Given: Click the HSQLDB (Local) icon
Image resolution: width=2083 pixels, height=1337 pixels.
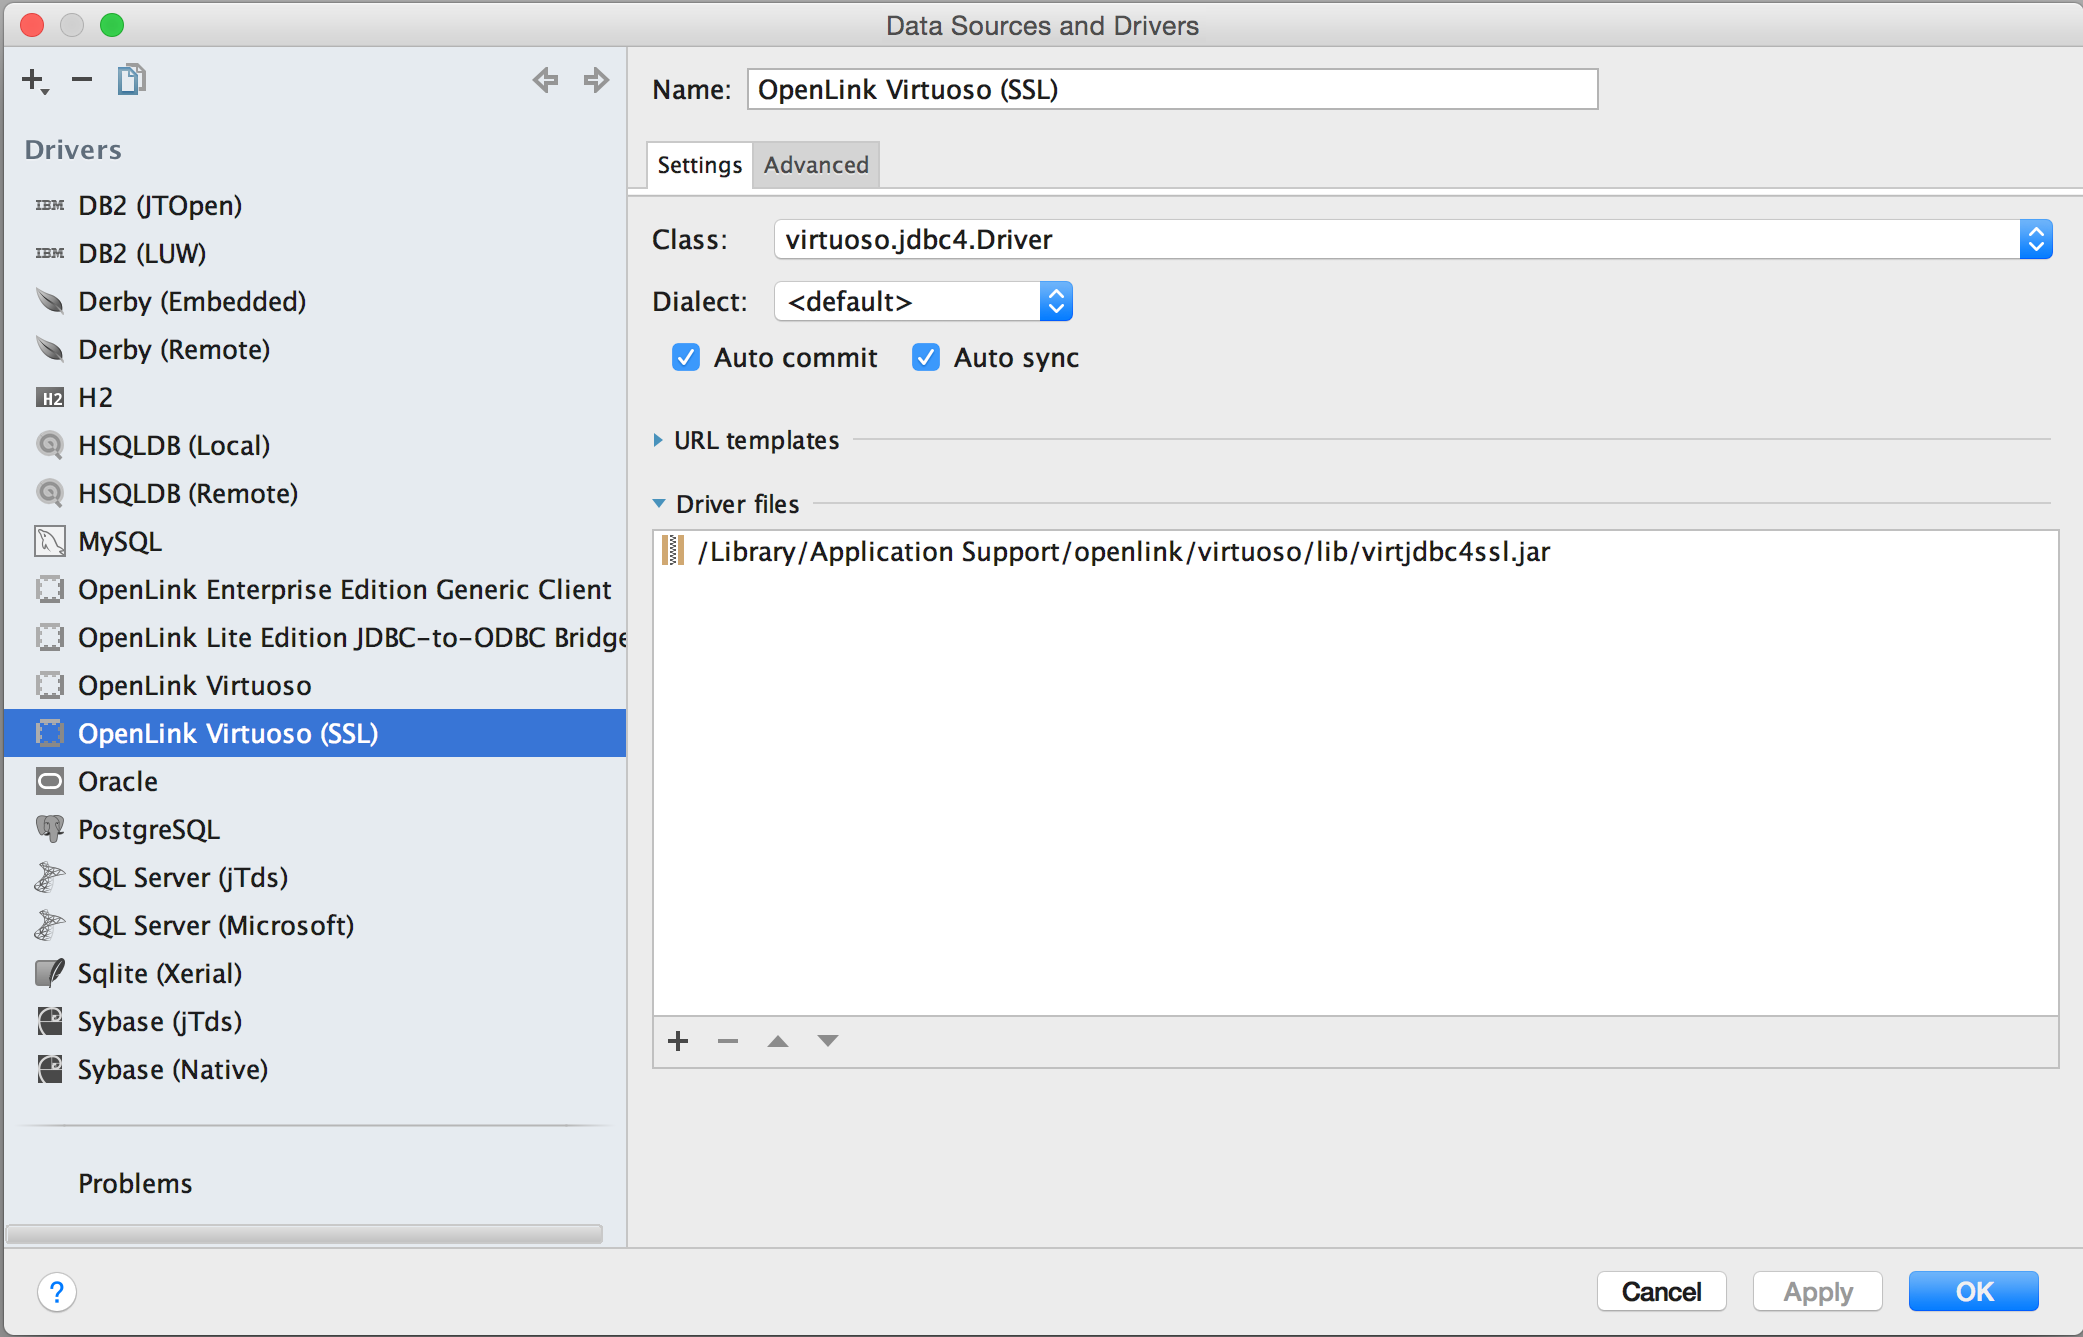Looking at the screenshot, I should click(50, 445).
